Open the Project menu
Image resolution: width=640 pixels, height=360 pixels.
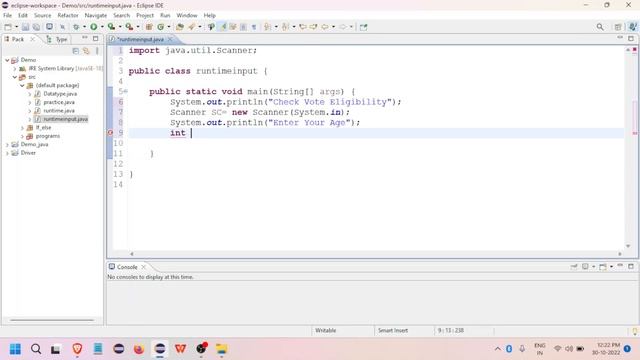[145, 15]
